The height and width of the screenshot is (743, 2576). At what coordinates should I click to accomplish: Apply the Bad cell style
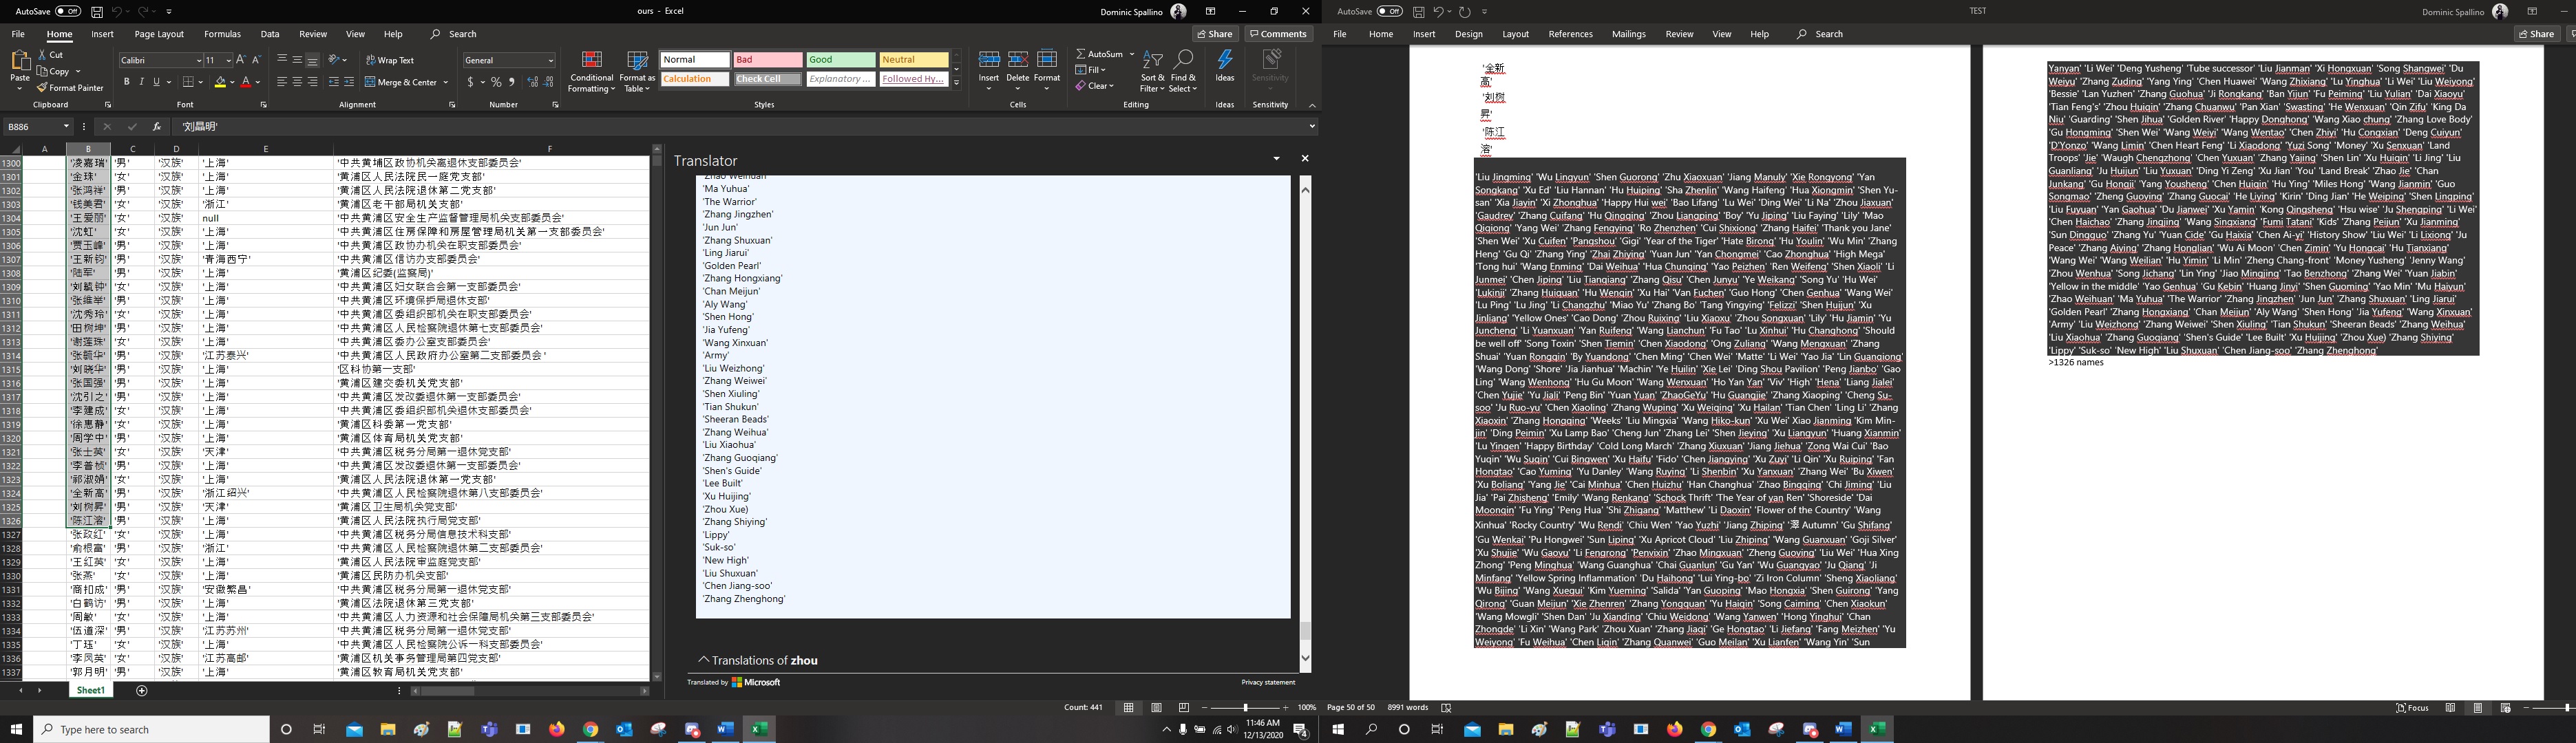767,60
